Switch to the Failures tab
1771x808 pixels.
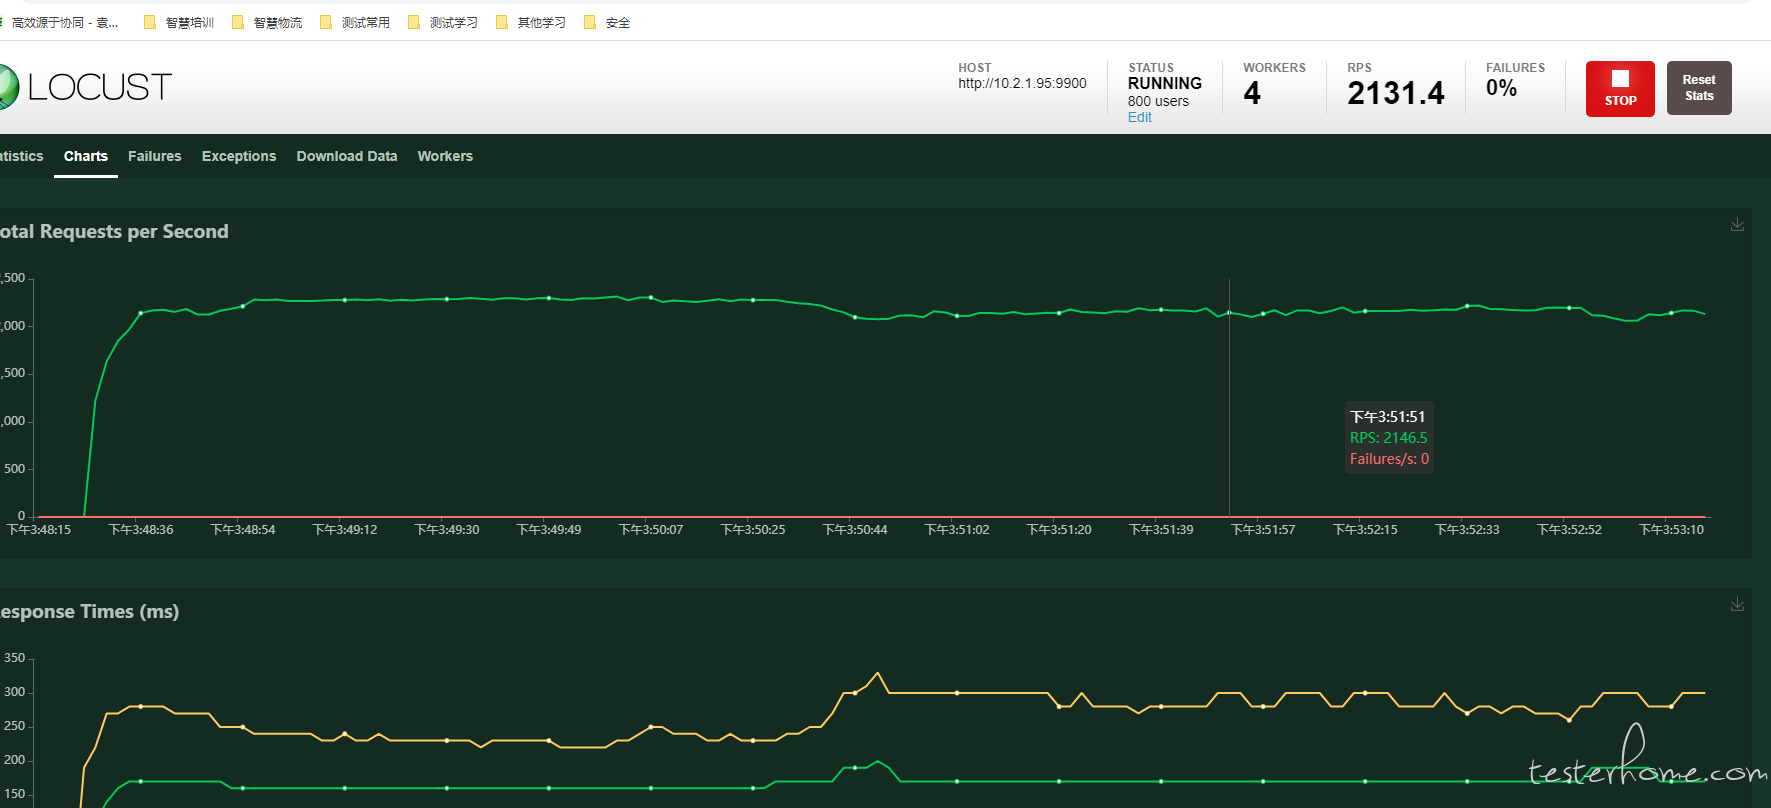tap(155, 156)
